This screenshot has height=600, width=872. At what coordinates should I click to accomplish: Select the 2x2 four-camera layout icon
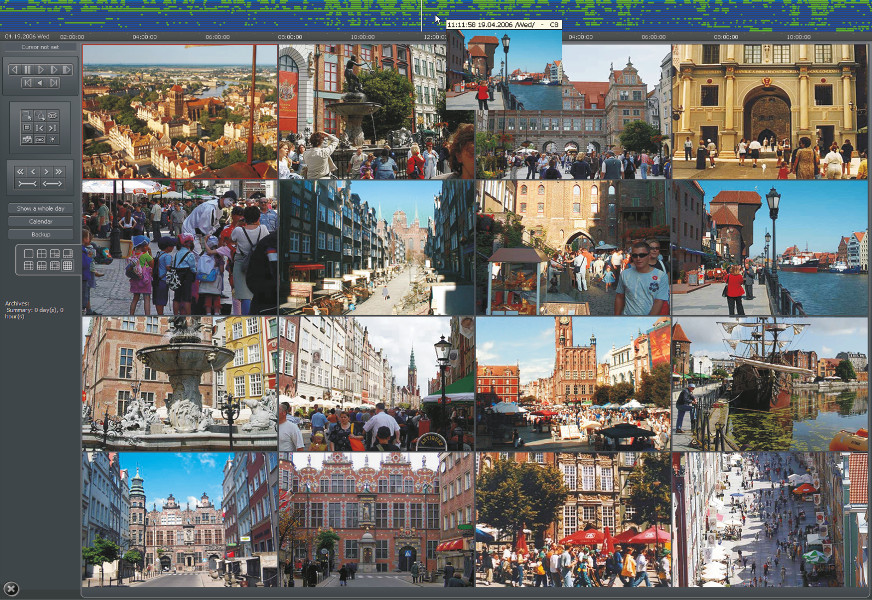coord(41,254)
